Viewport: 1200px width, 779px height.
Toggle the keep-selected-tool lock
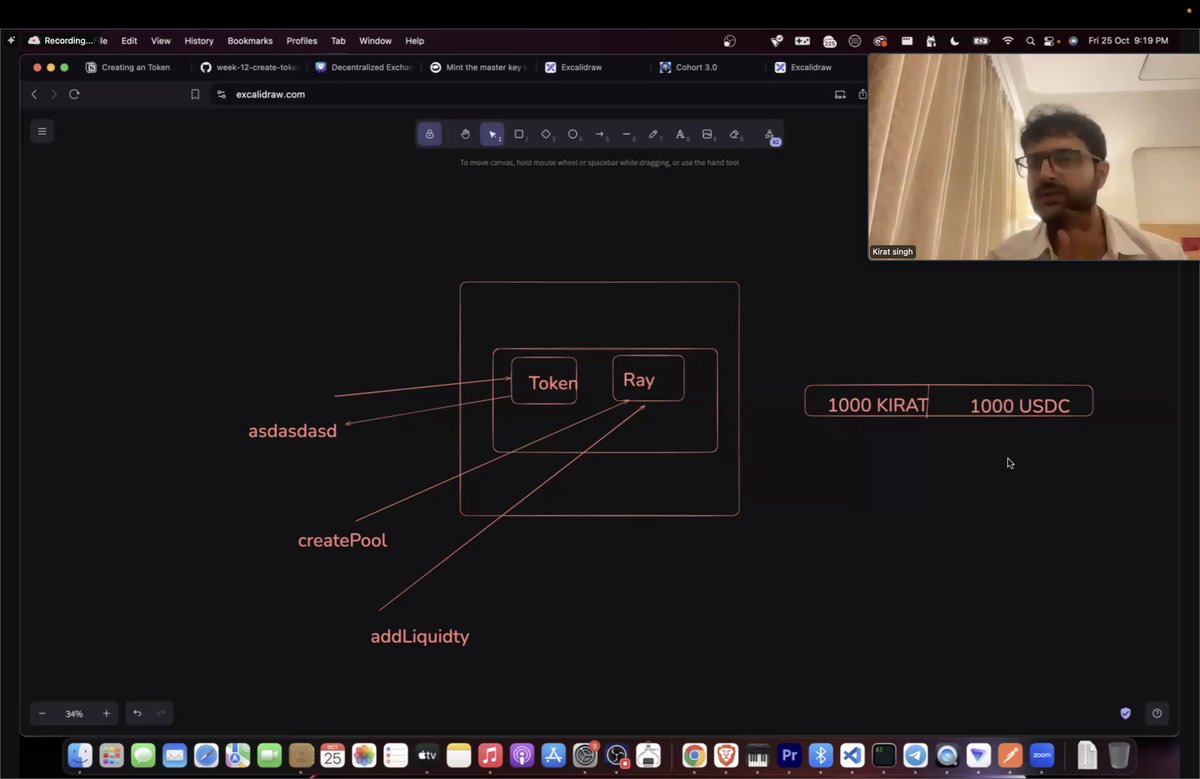[x=429, y=133]
